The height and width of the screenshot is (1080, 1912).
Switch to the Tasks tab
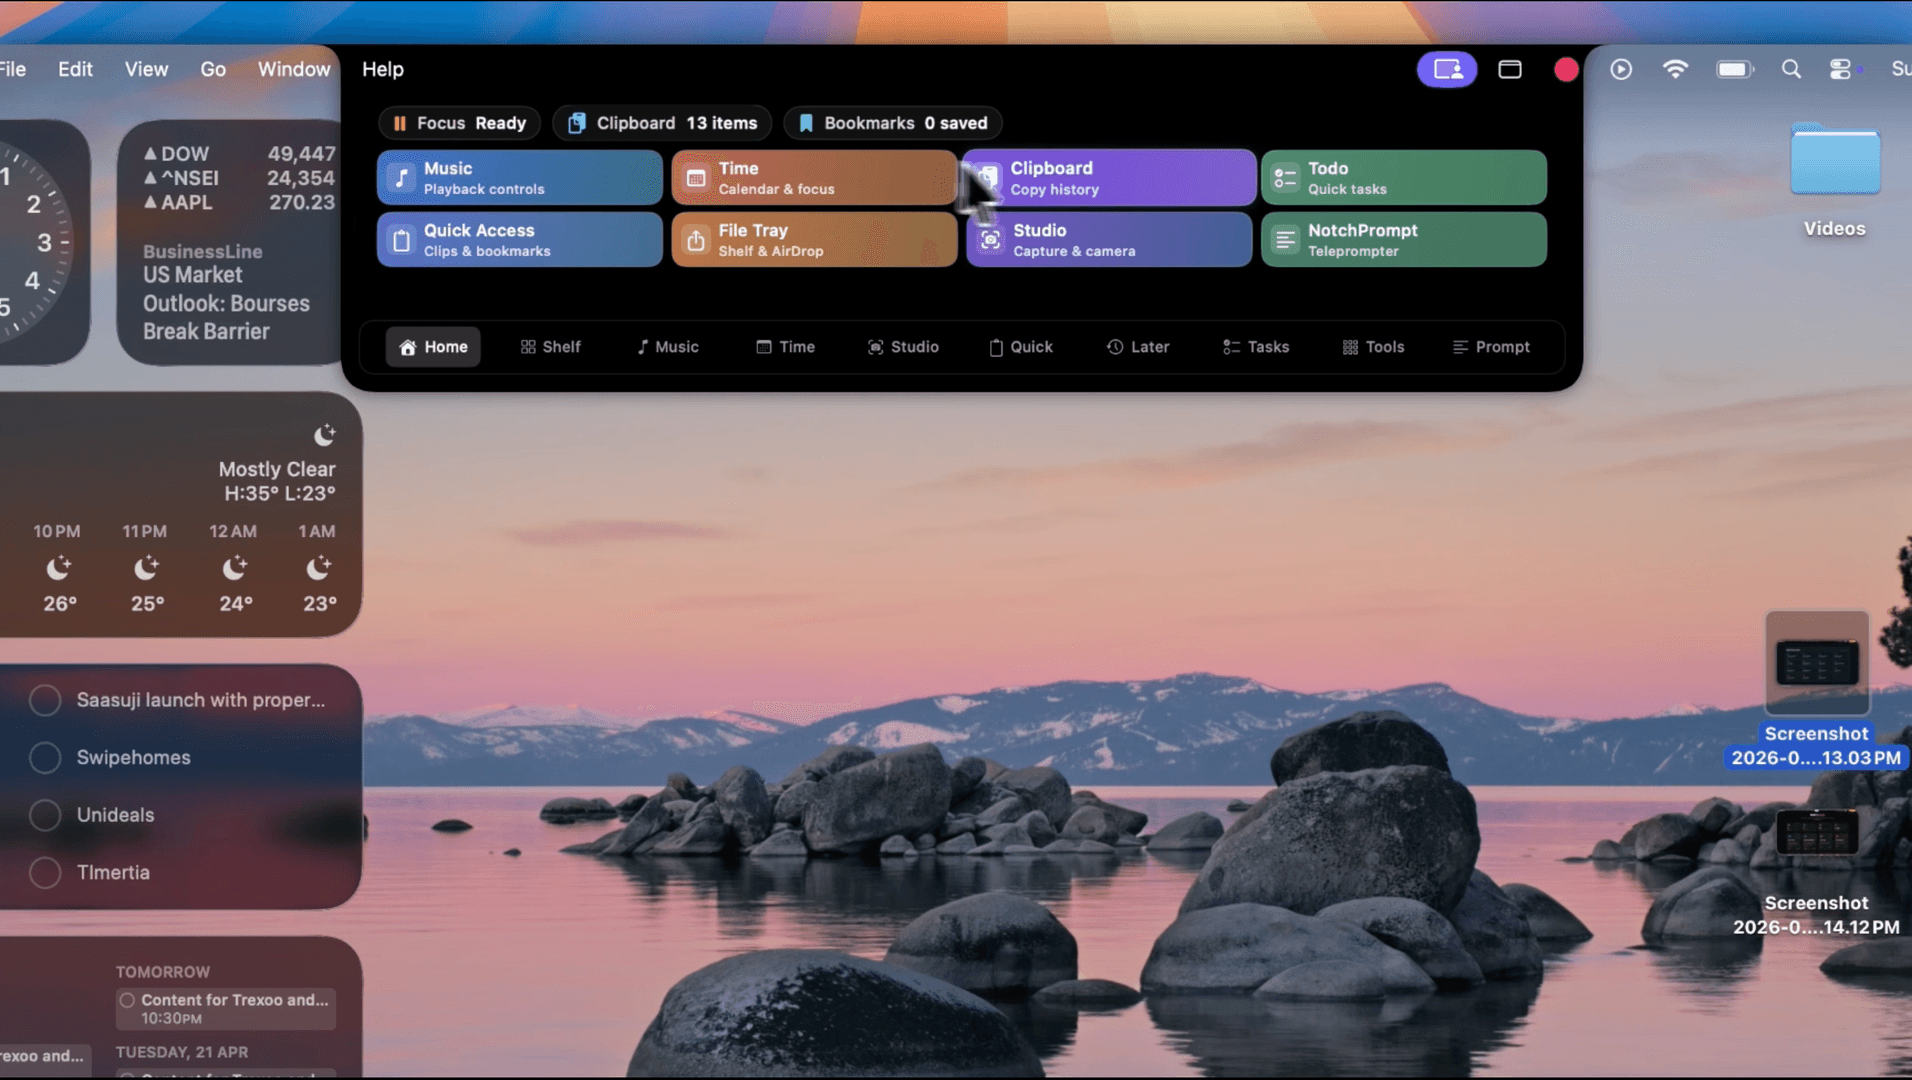point(1256,347)
